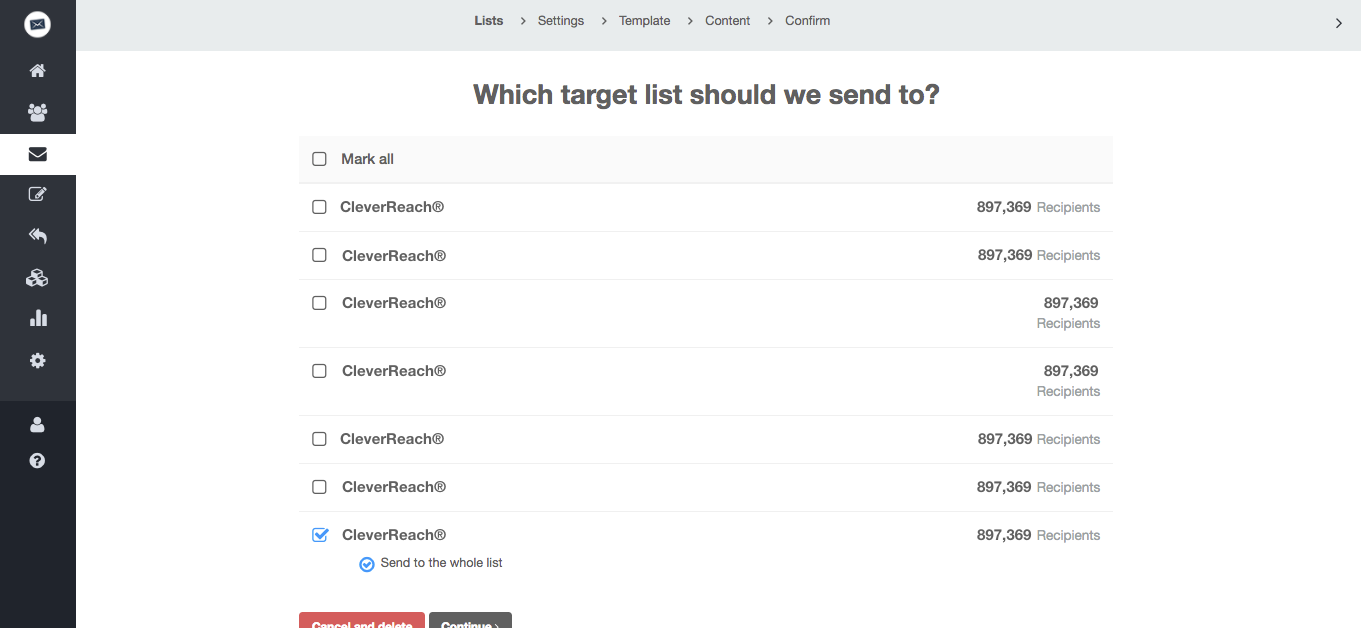Tick the Mark all checkbox

click(319, 159)
